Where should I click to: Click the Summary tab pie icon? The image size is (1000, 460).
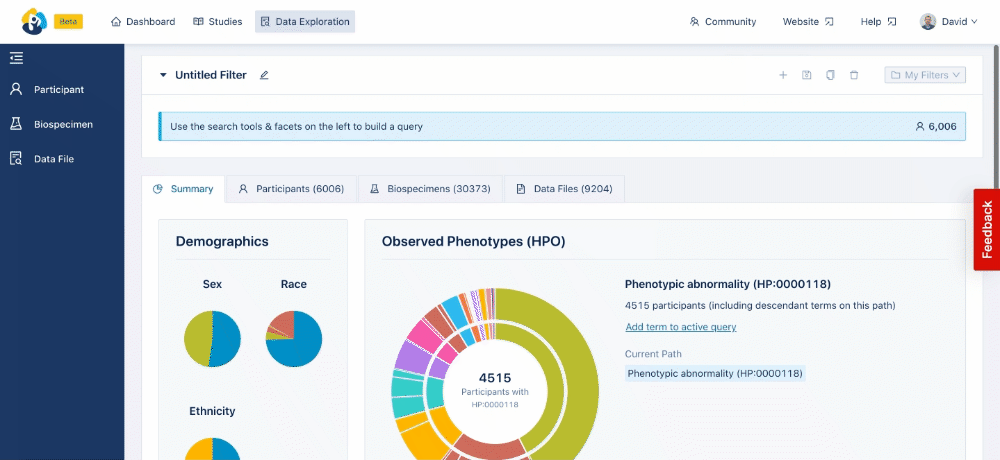click(x=158, y=189)
